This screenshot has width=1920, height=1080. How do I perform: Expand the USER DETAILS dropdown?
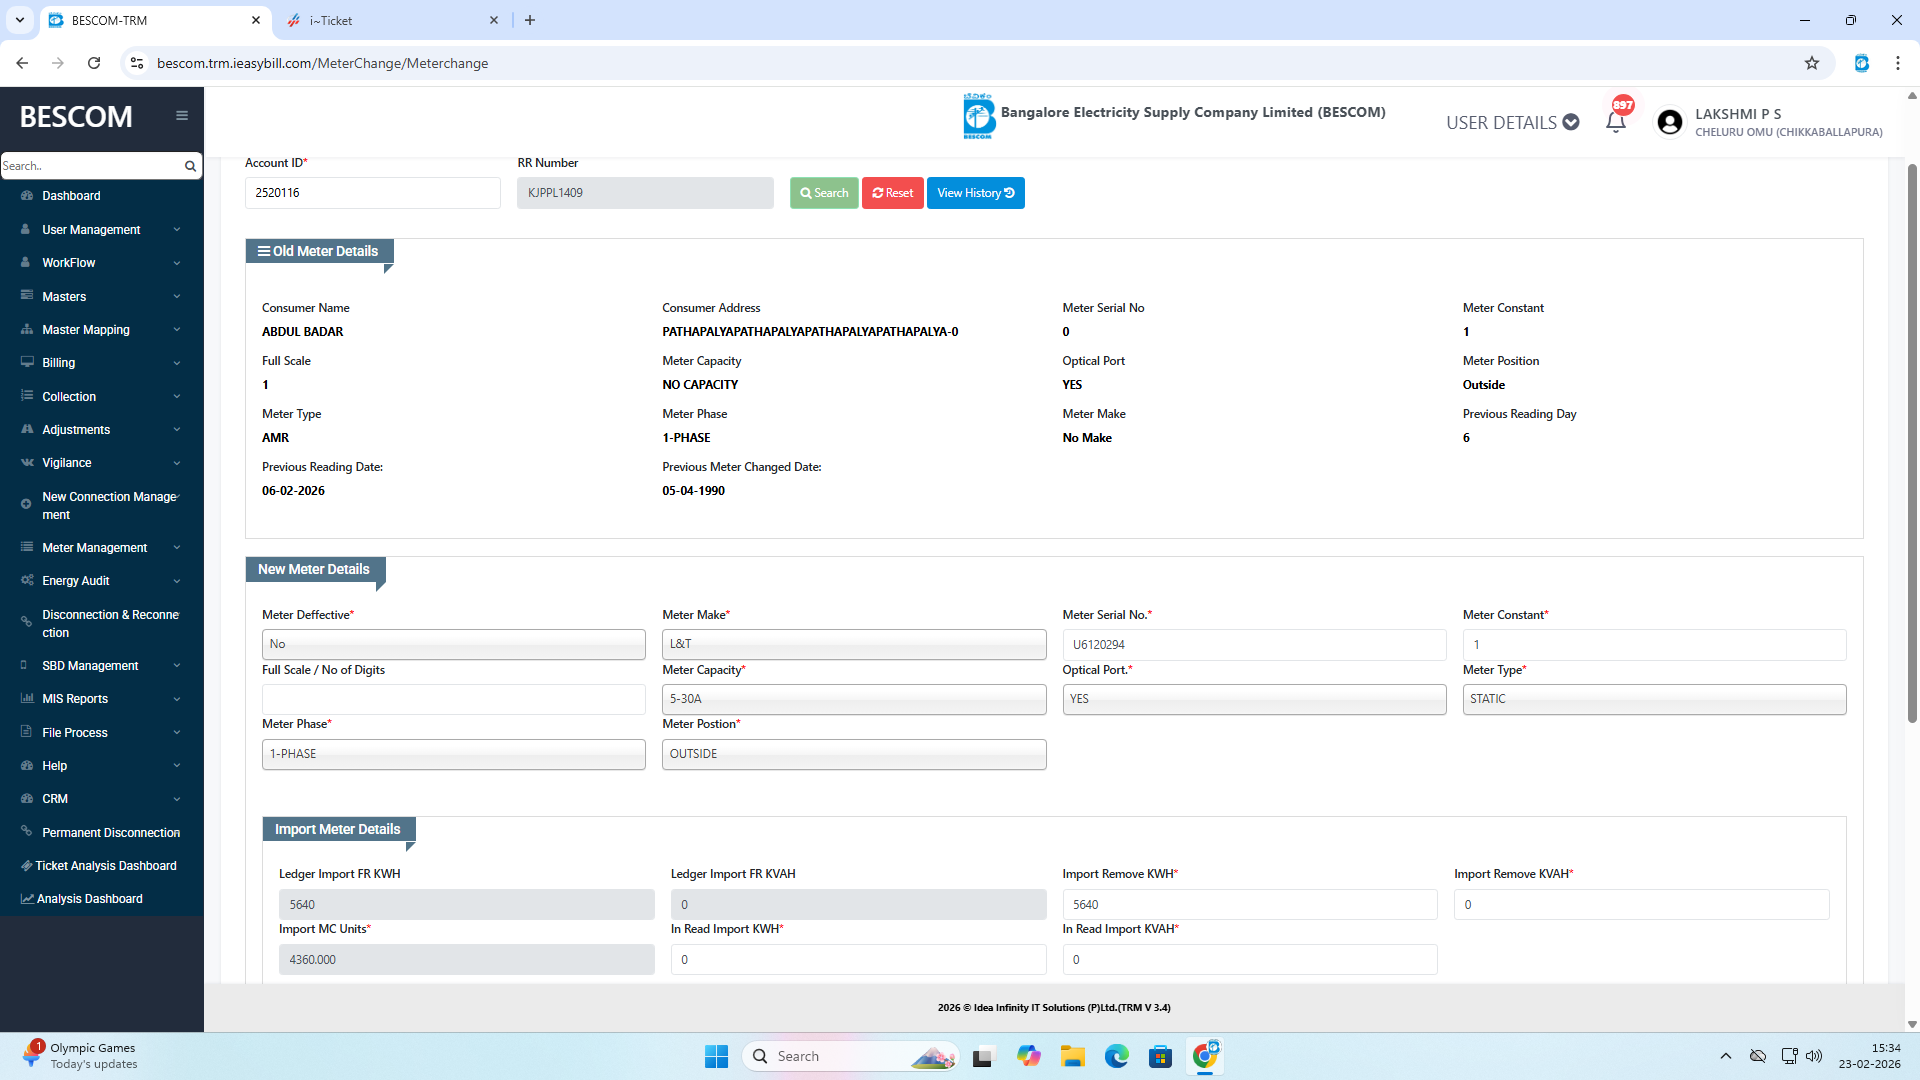coord(1512,122)
